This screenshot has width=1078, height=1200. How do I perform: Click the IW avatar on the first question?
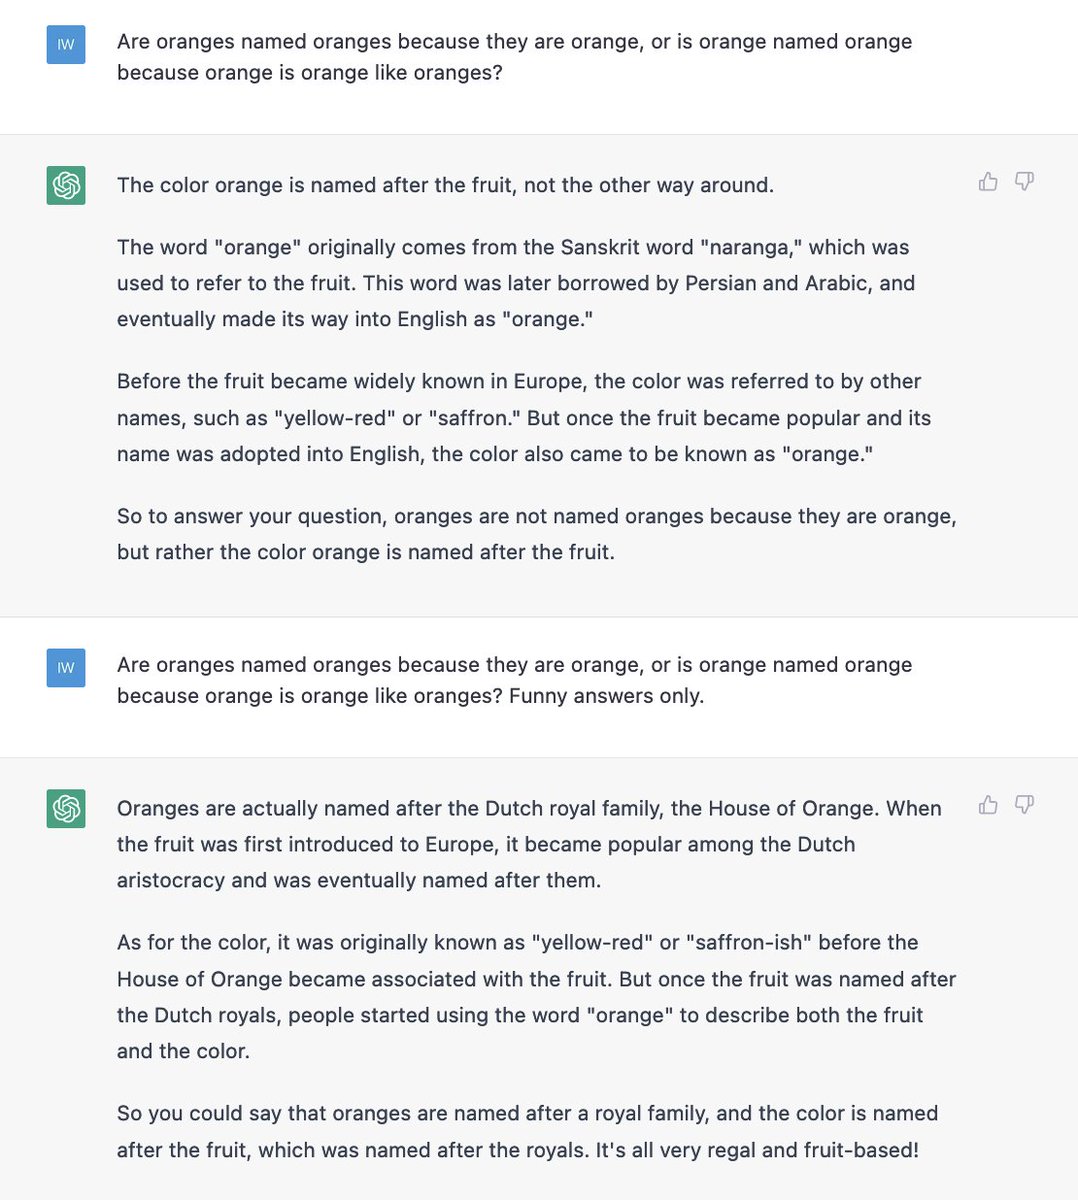tap(66, 44)
